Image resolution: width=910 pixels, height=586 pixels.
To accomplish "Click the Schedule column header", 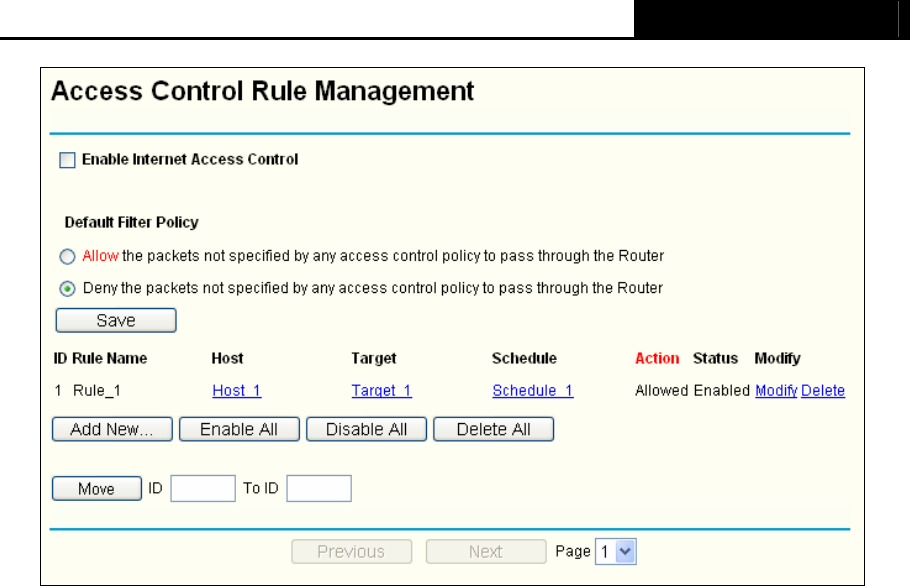I will click(524, 359).
